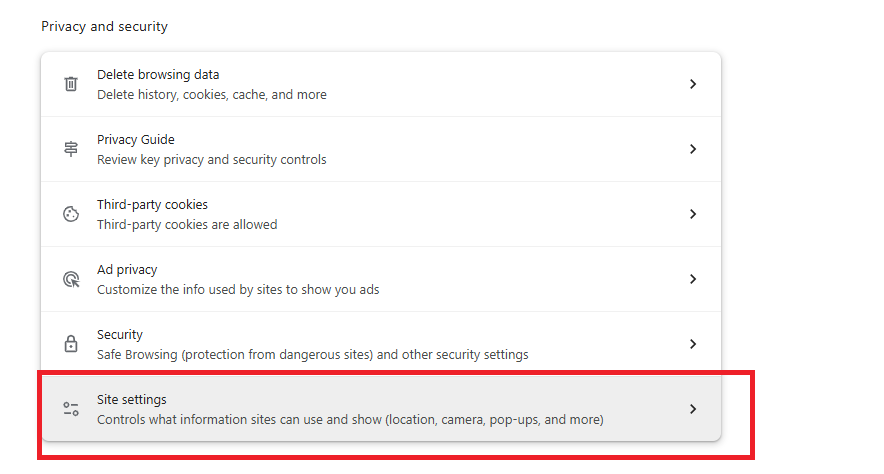Image resolution: width=884 pixels, height=474 pixels.
Task: Click the arrow at the end of the Ad privacy row
Action: point(693,279)
